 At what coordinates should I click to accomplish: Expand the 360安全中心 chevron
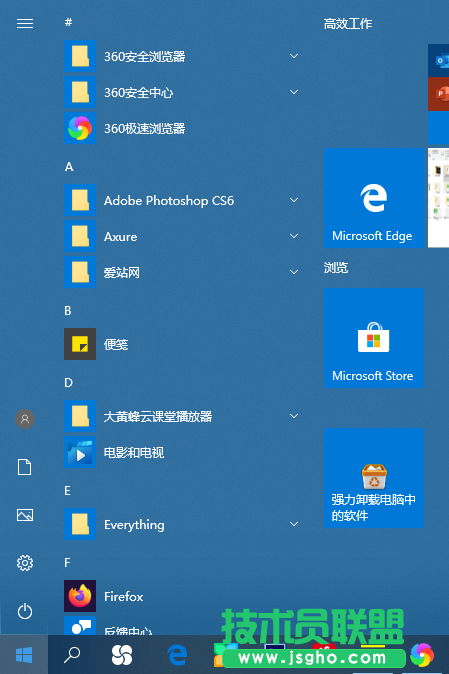click(294, 92)
